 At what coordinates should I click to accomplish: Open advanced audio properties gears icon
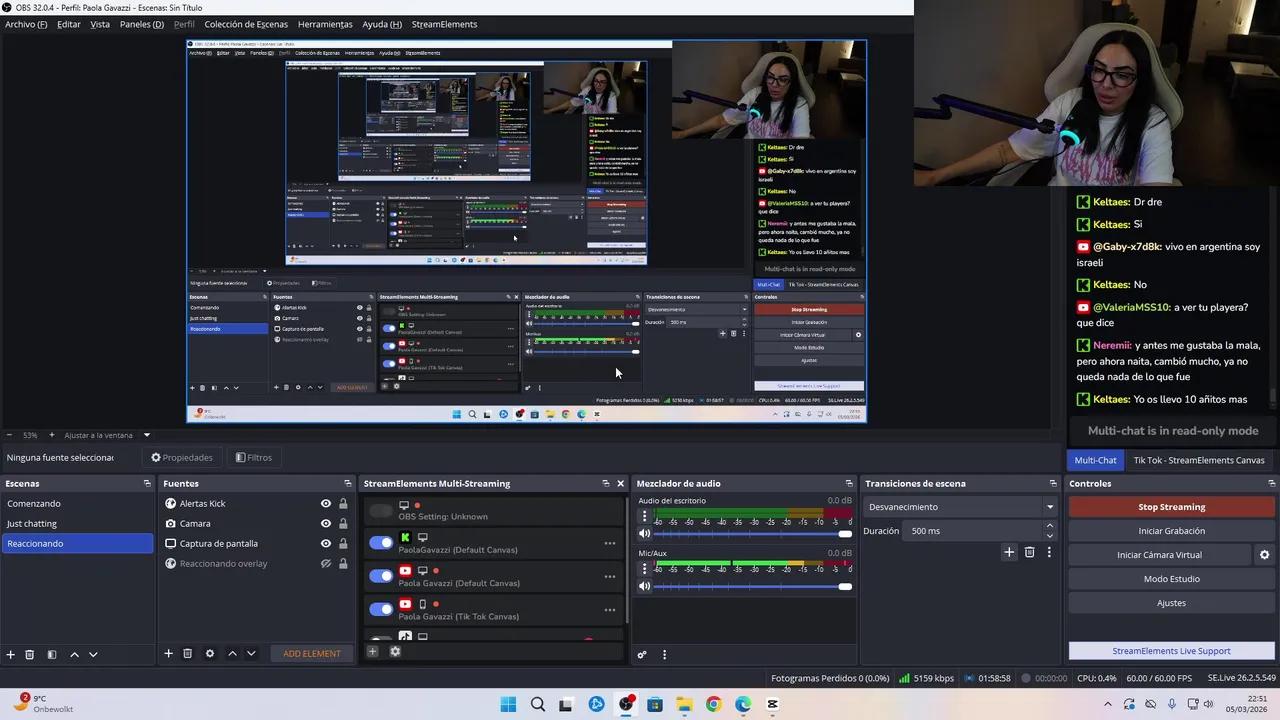click(642, 655)
